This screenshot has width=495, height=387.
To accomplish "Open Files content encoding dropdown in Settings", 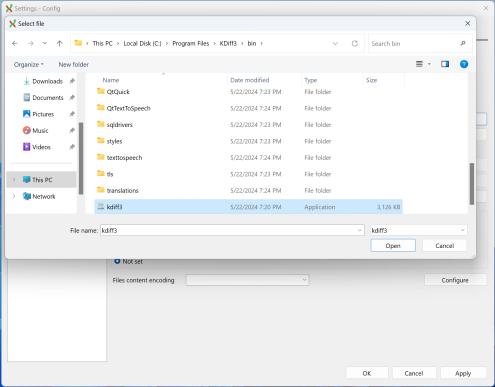I will pos(247,280).
